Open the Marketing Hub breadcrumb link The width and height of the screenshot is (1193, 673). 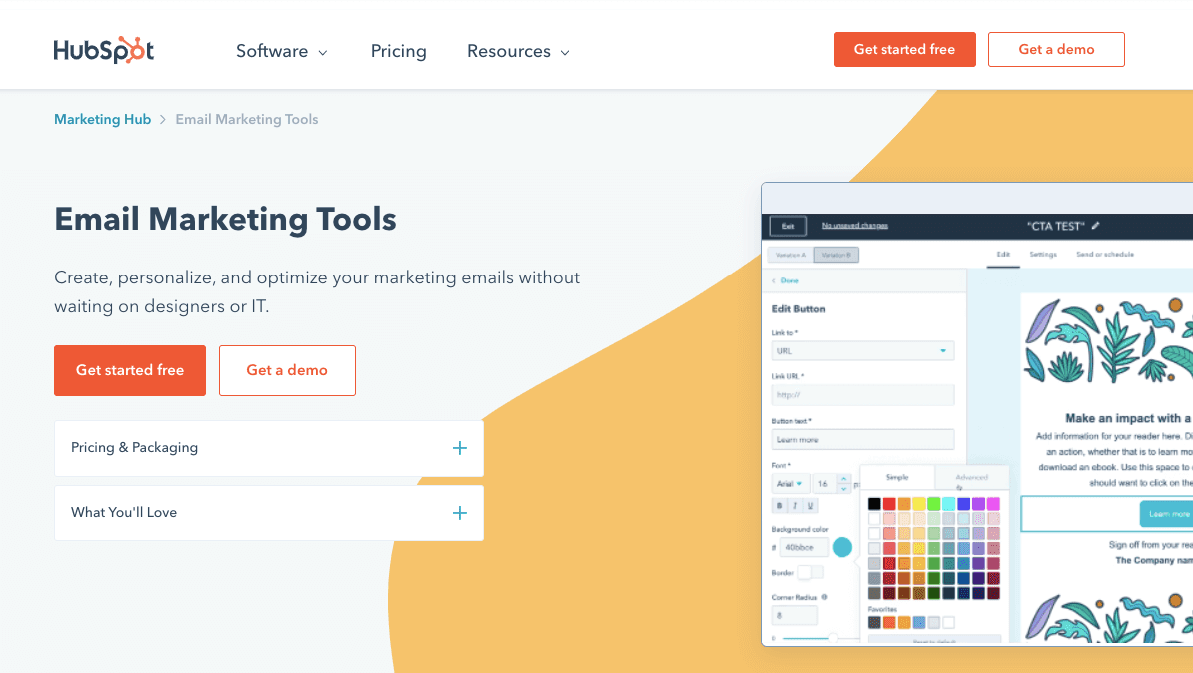coord(103,119)
